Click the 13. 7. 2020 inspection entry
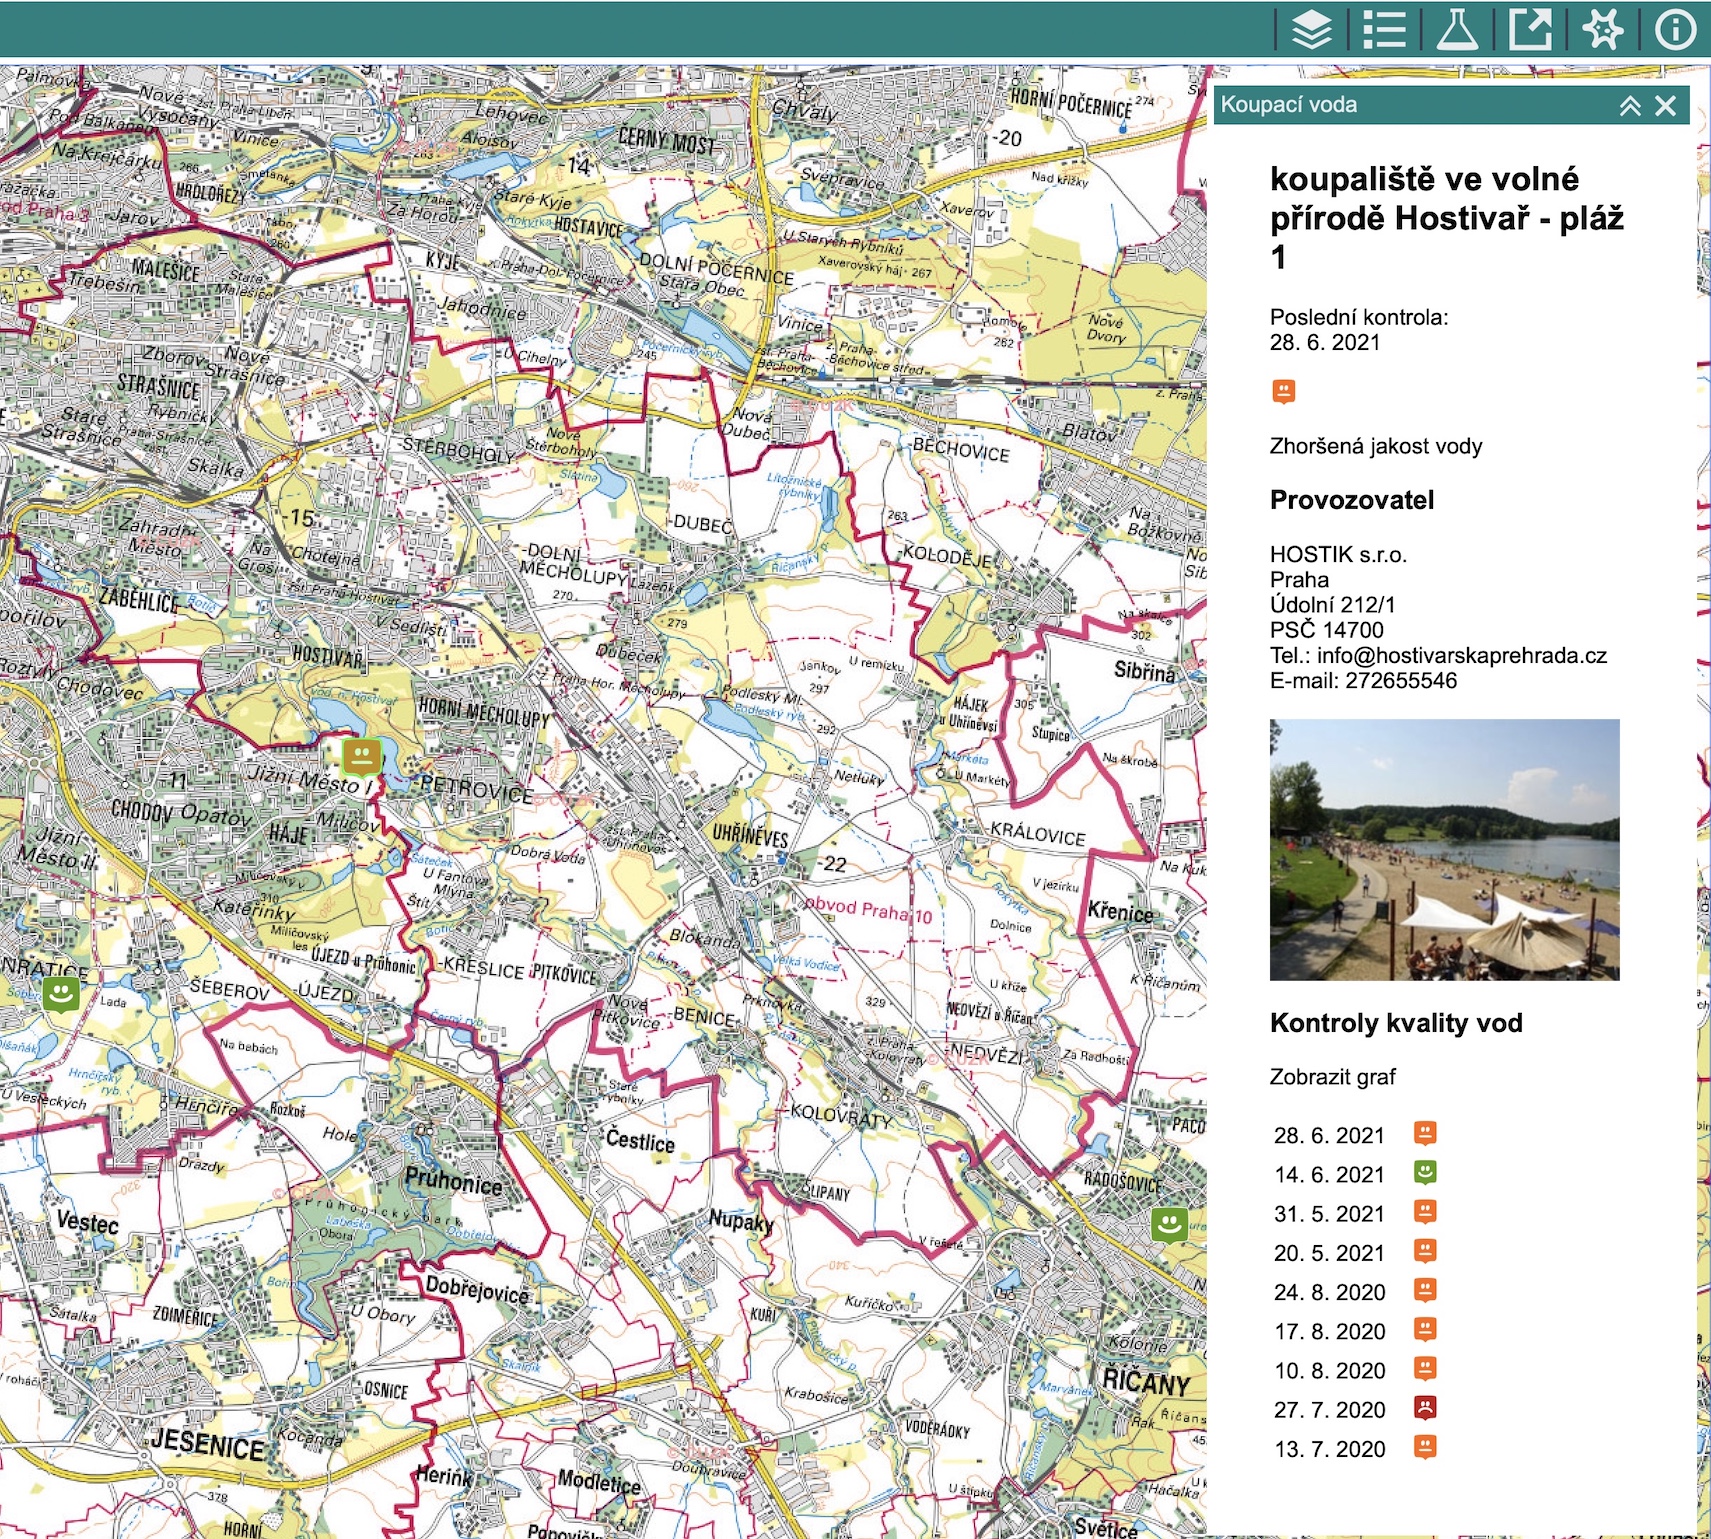Viewport: 1711px width, 1539px height. click(x=1329, y=1449)
